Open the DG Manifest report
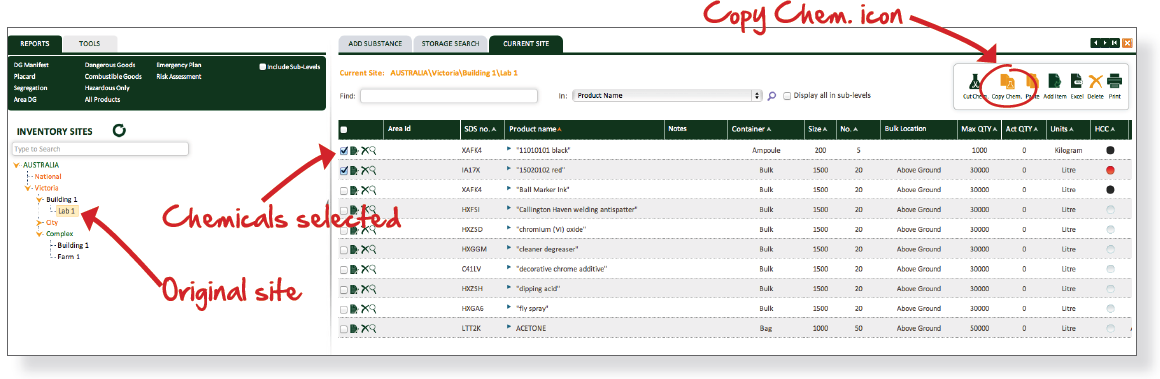Screen dimensions: 1160x379 [x=31, y=66]
